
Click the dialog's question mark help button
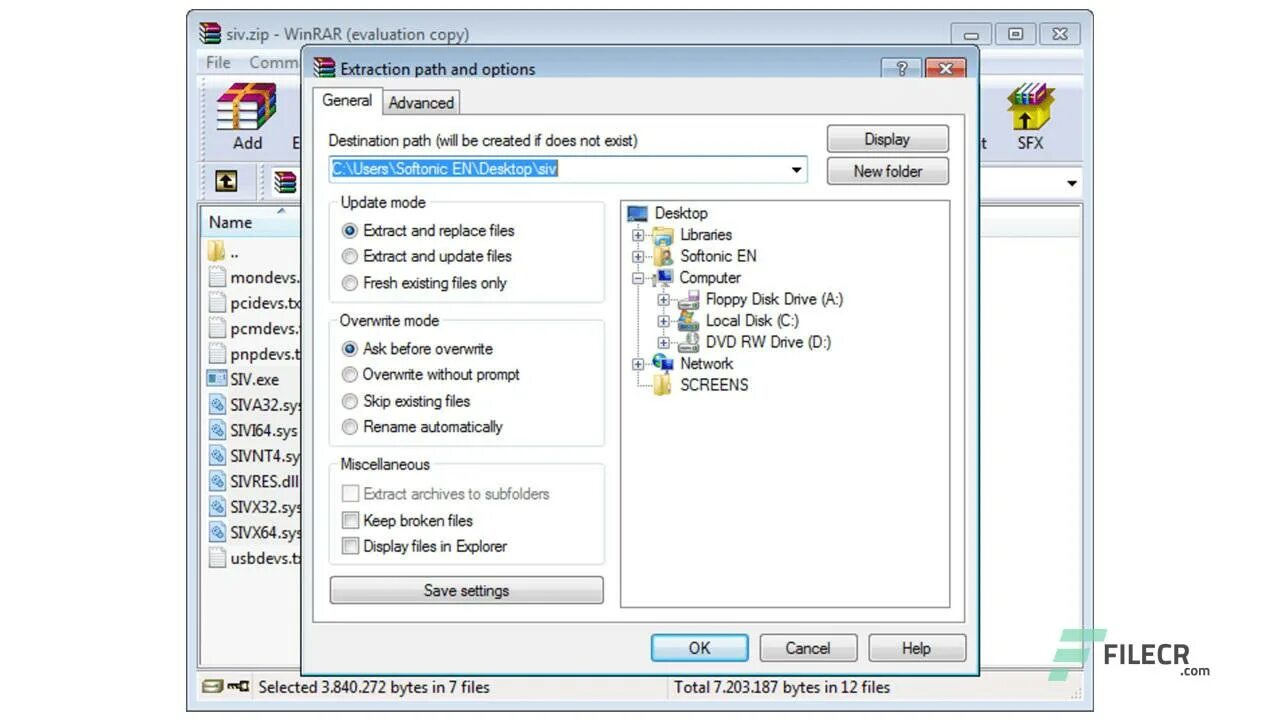pyautogui.click(x=901, y=69)
